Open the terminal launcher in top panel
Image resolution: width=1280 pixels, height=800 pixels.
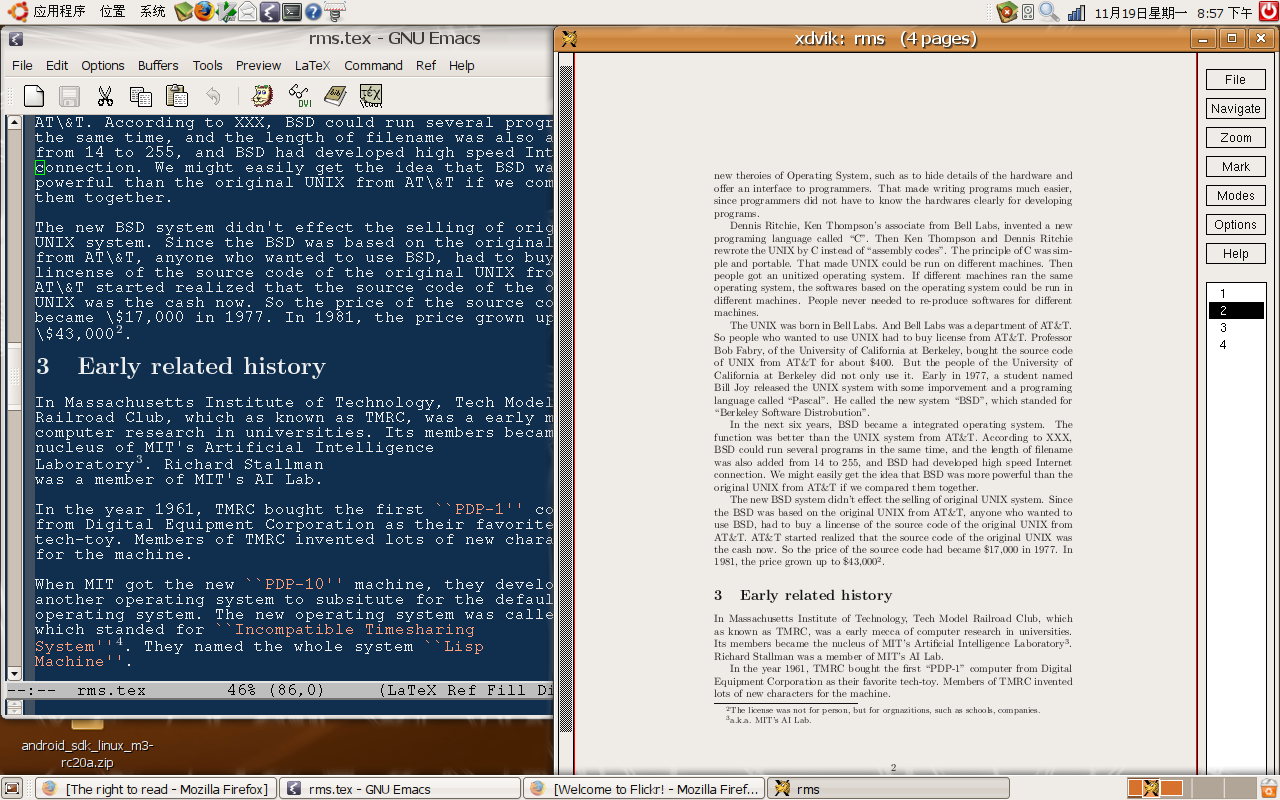(291, 12)
